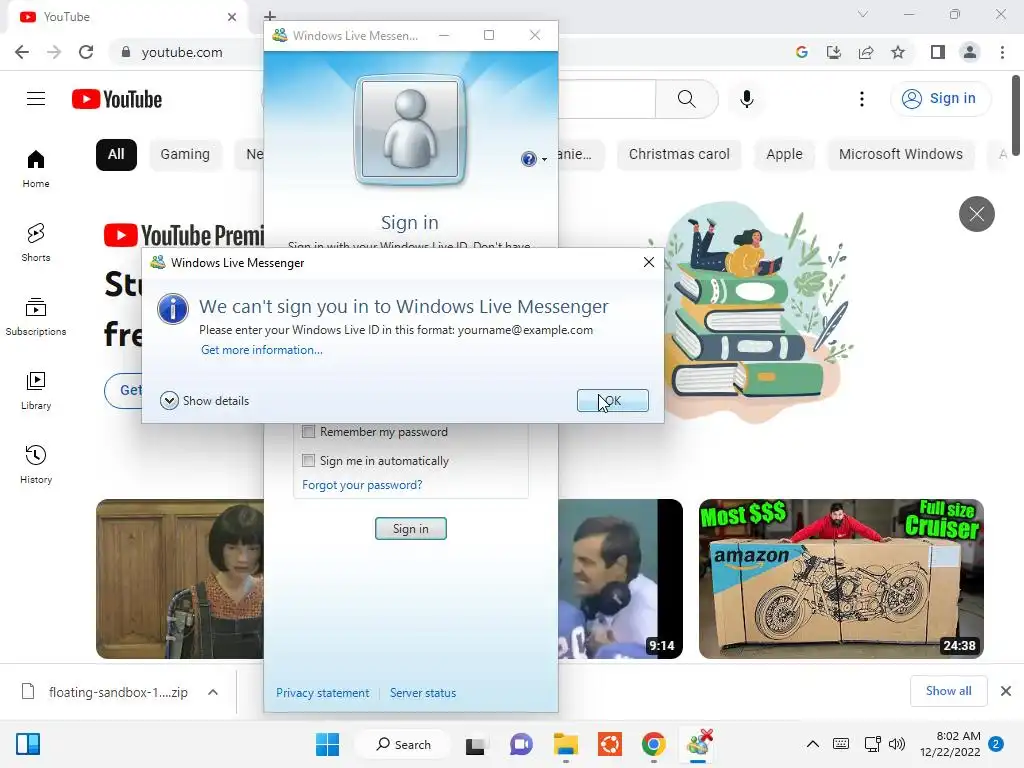This screenshot has height=768, width=1024.
Task: Go back in Chrome
Action: coord(22,52)
